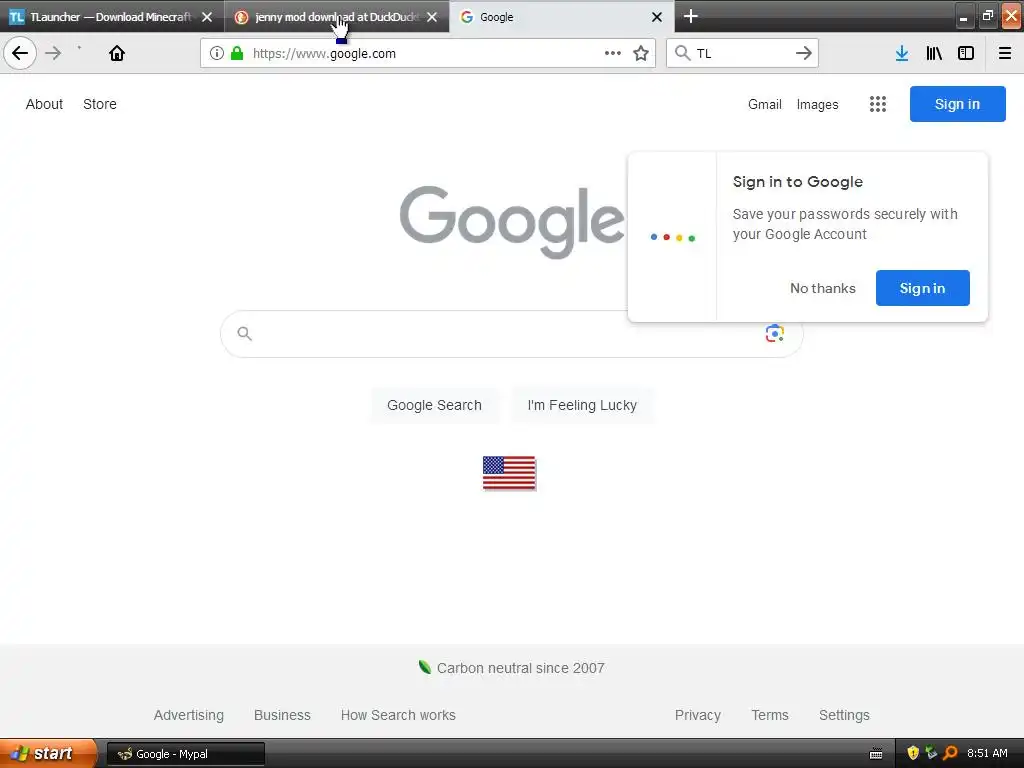Open the browser home page icon
1024x768 pixels.
(117, 53)
